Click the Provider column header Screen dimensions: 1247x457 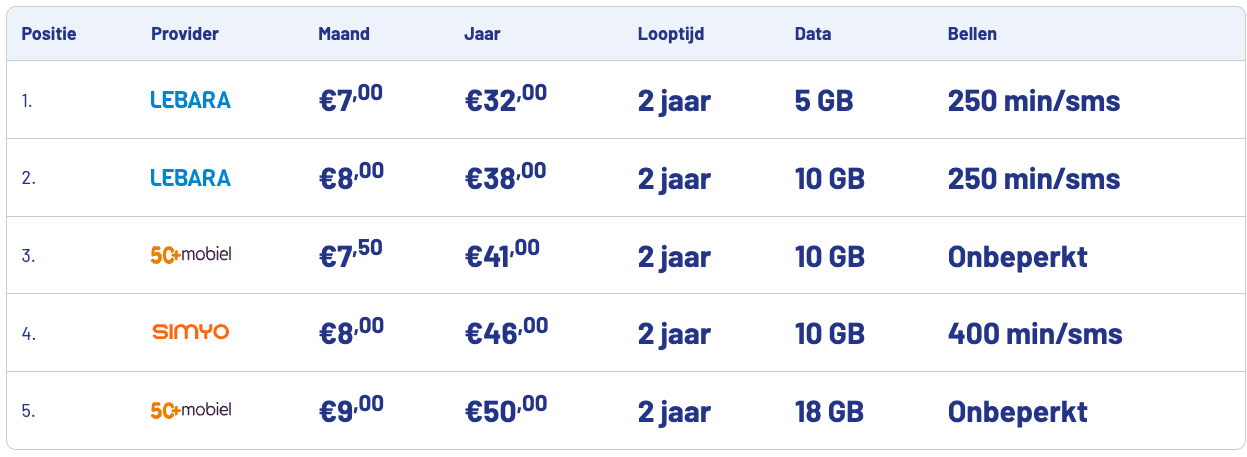click(x=185, y=34)
